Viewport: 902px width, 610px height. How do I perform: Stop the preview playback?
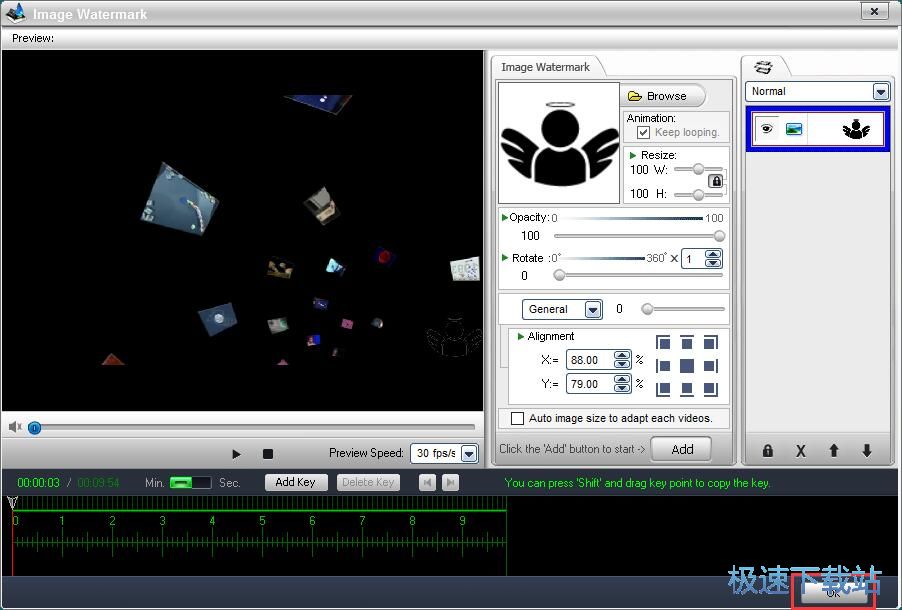[x=267, y=454]
